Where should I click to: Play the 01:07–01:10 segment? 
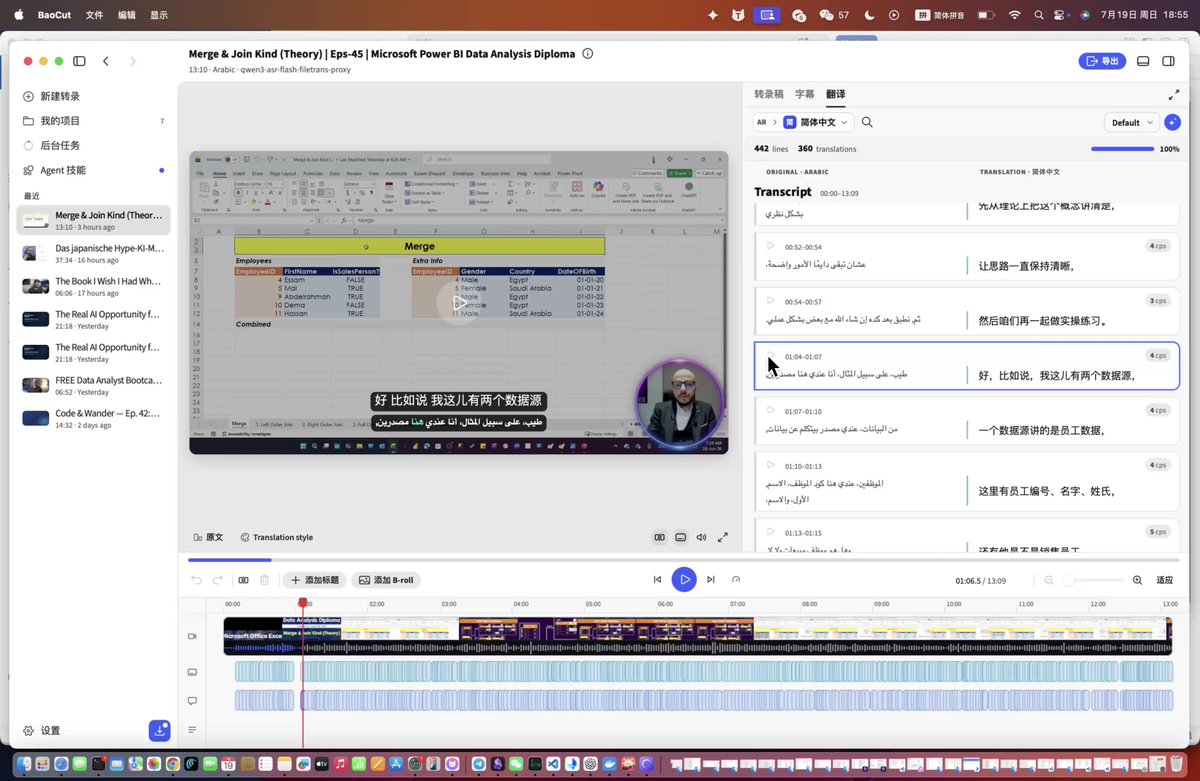coord(770,410)
